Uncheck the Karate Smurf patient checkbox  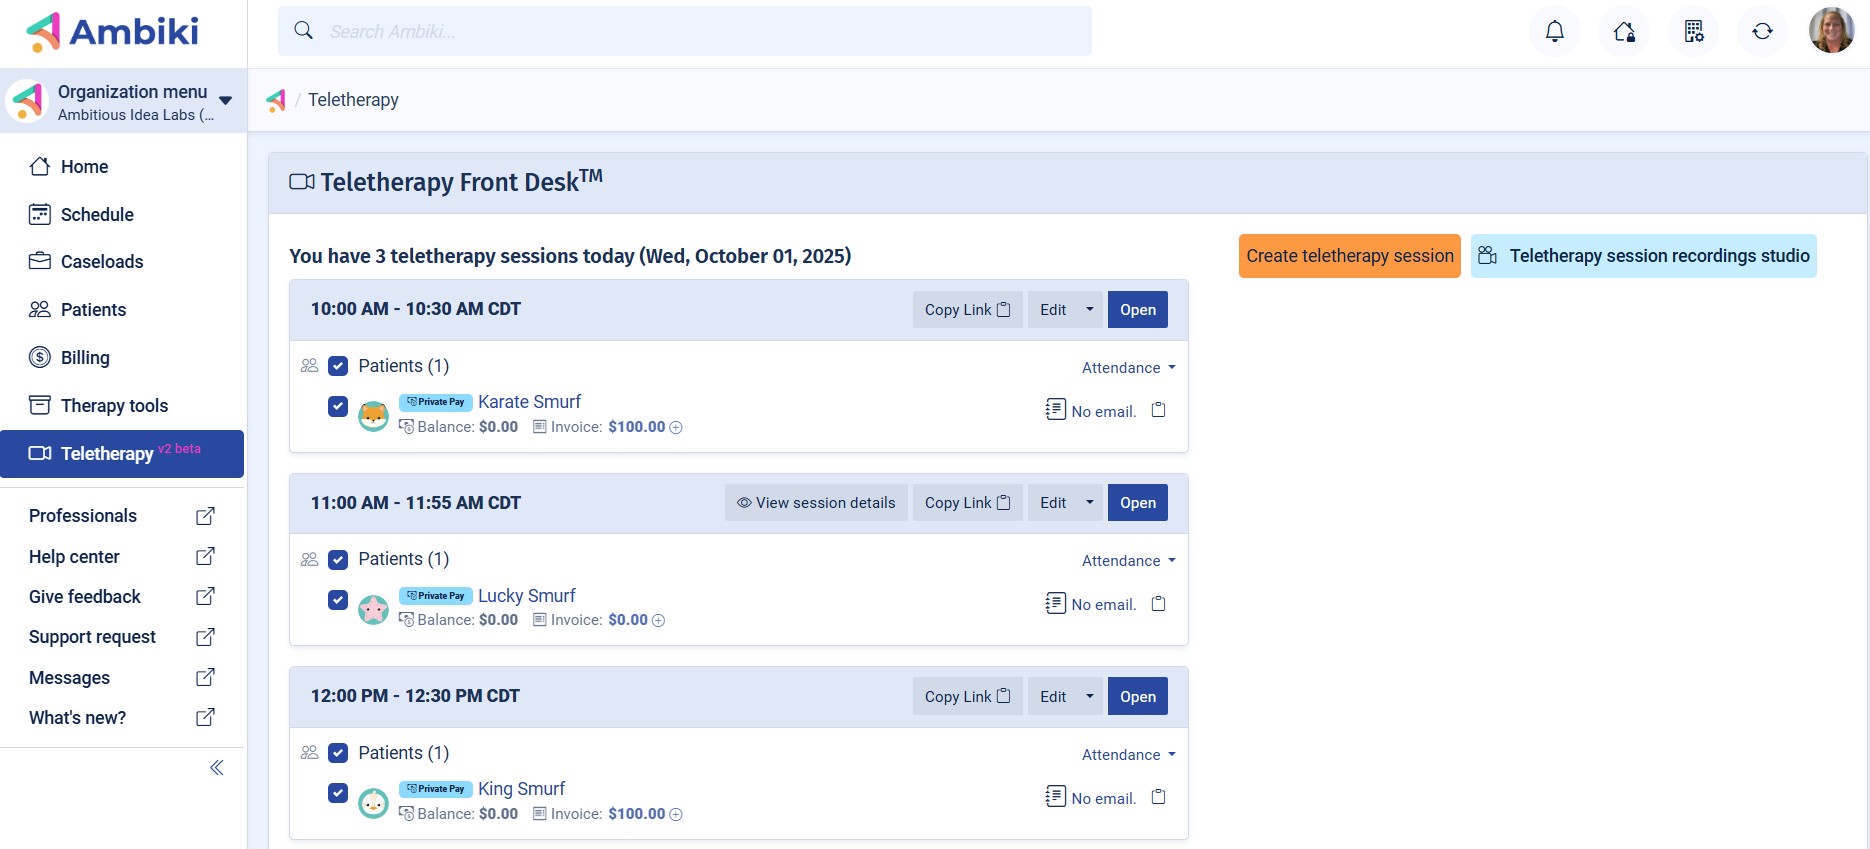coord(338,407)
